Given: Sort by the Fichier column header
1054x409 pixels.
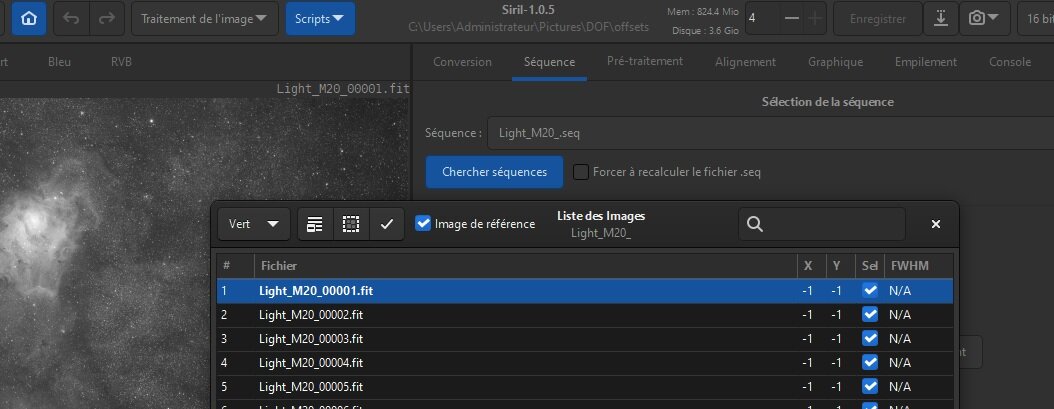Looking at the screenshot, I should (x=526, y=266).
